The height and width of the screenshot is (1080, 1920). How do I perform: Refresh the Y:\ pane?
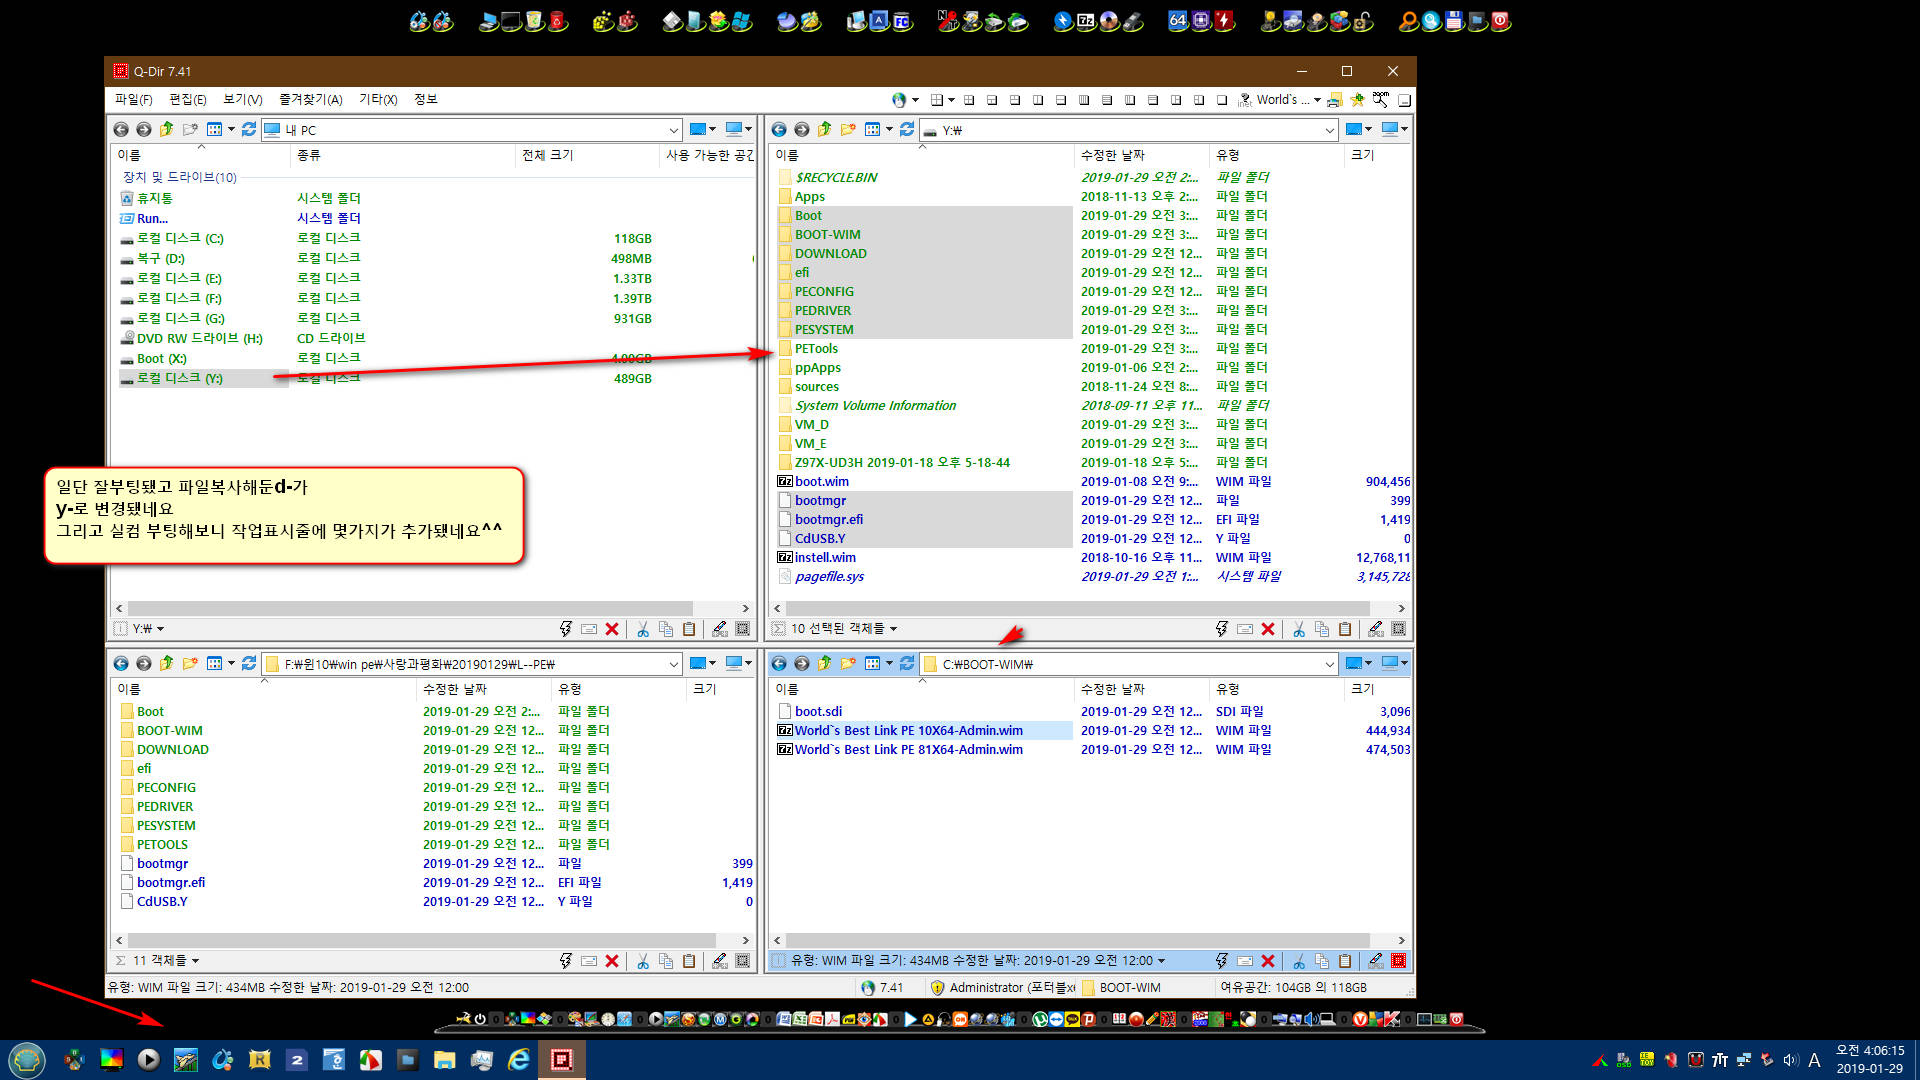click(x=907, y=129)
